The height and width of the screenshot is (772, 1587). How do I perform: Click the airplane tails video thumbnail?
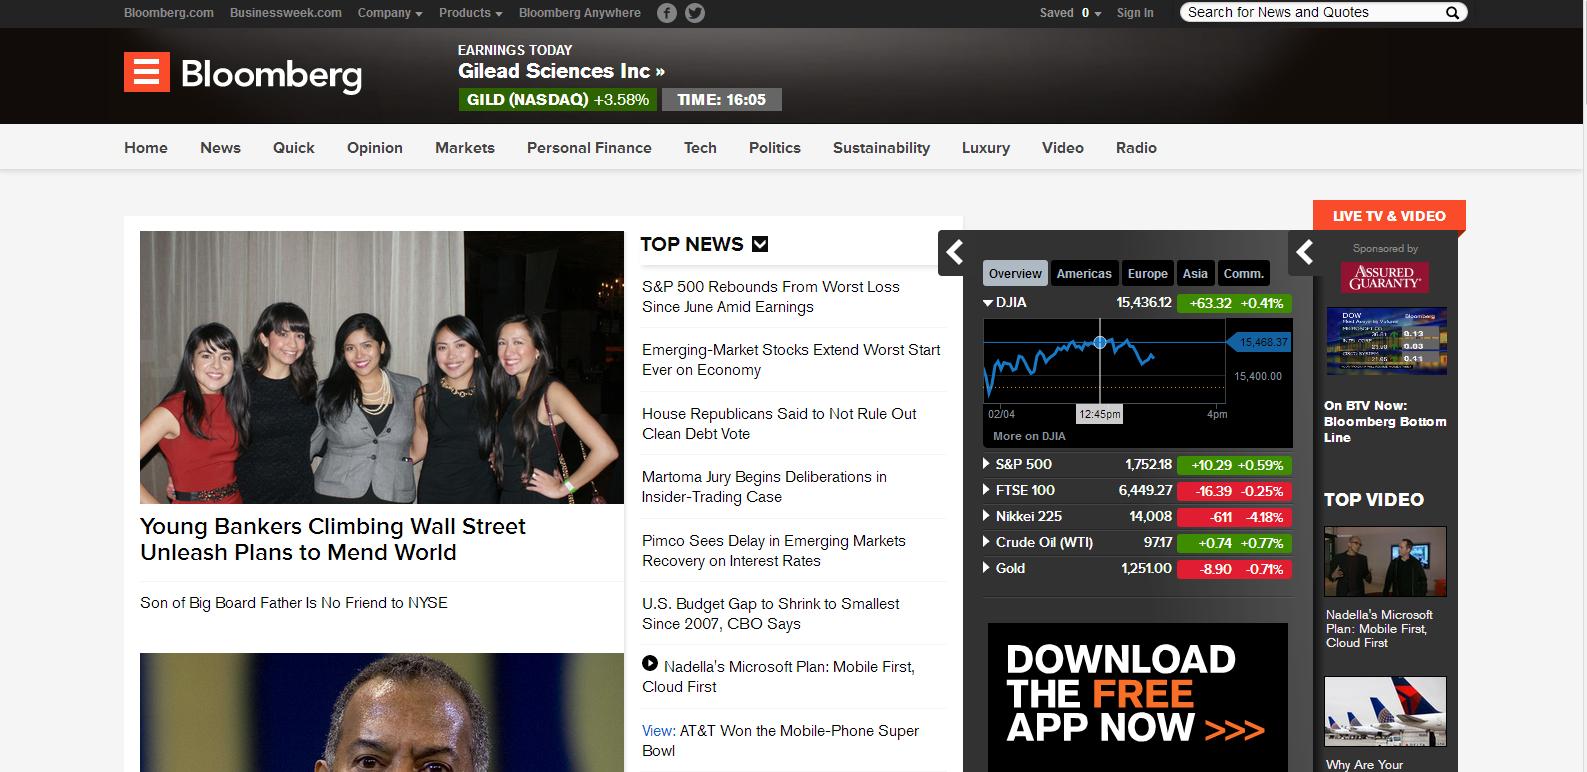click(1385, 711)
